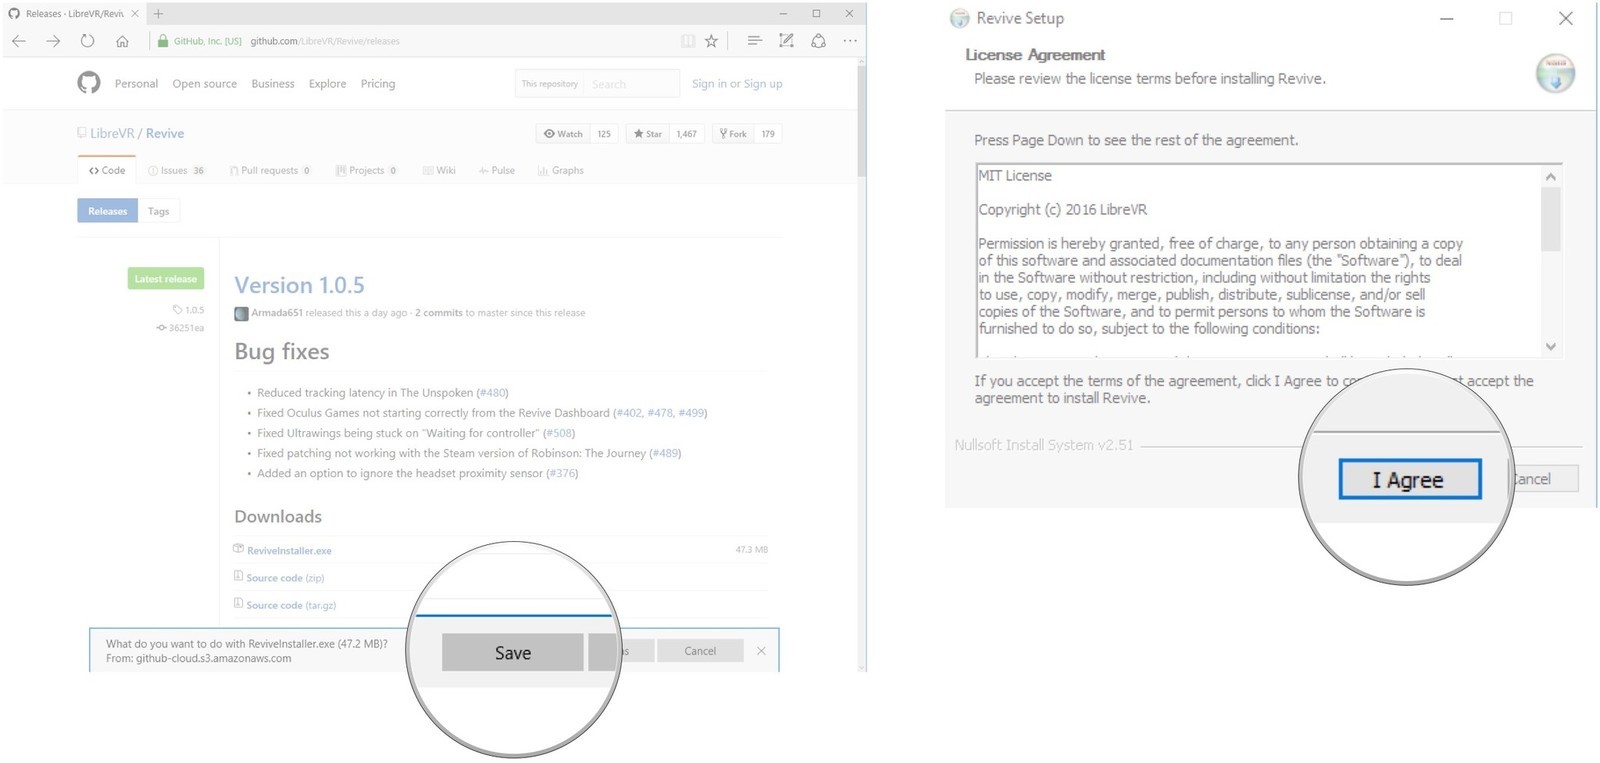Watch the Revive repository
1600x763 pixels.
563,134
